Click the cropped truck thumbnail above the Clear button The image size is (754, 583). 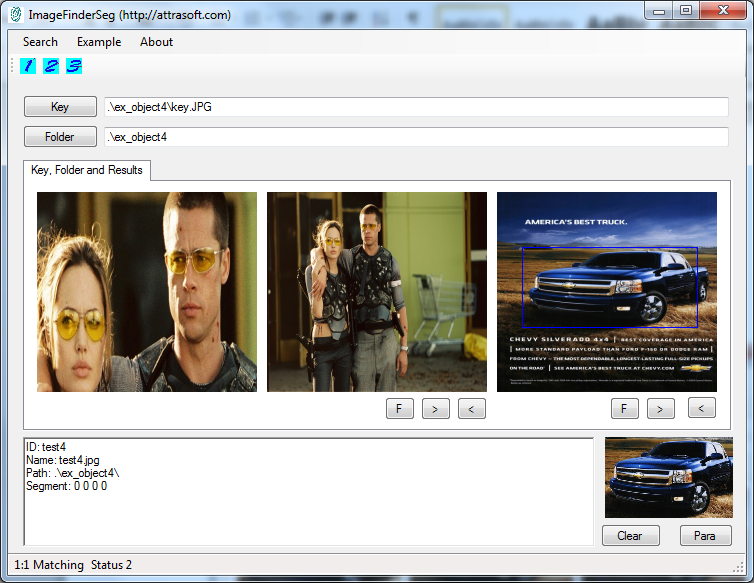(668, 477)
